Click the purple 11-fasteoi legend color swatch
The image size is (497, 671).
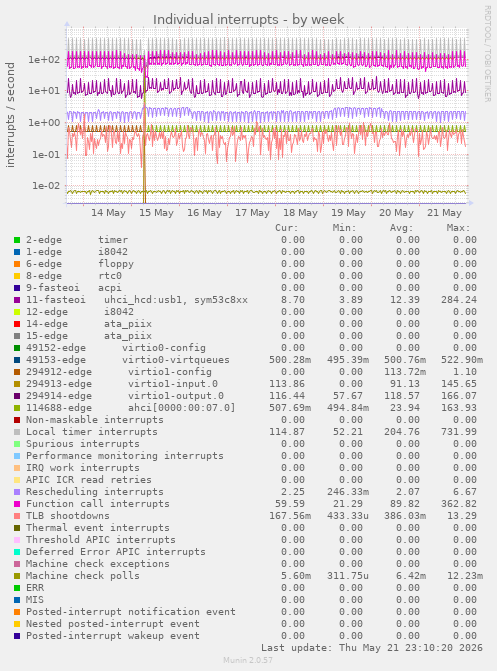pyautogui.click(x=17, y=300)
